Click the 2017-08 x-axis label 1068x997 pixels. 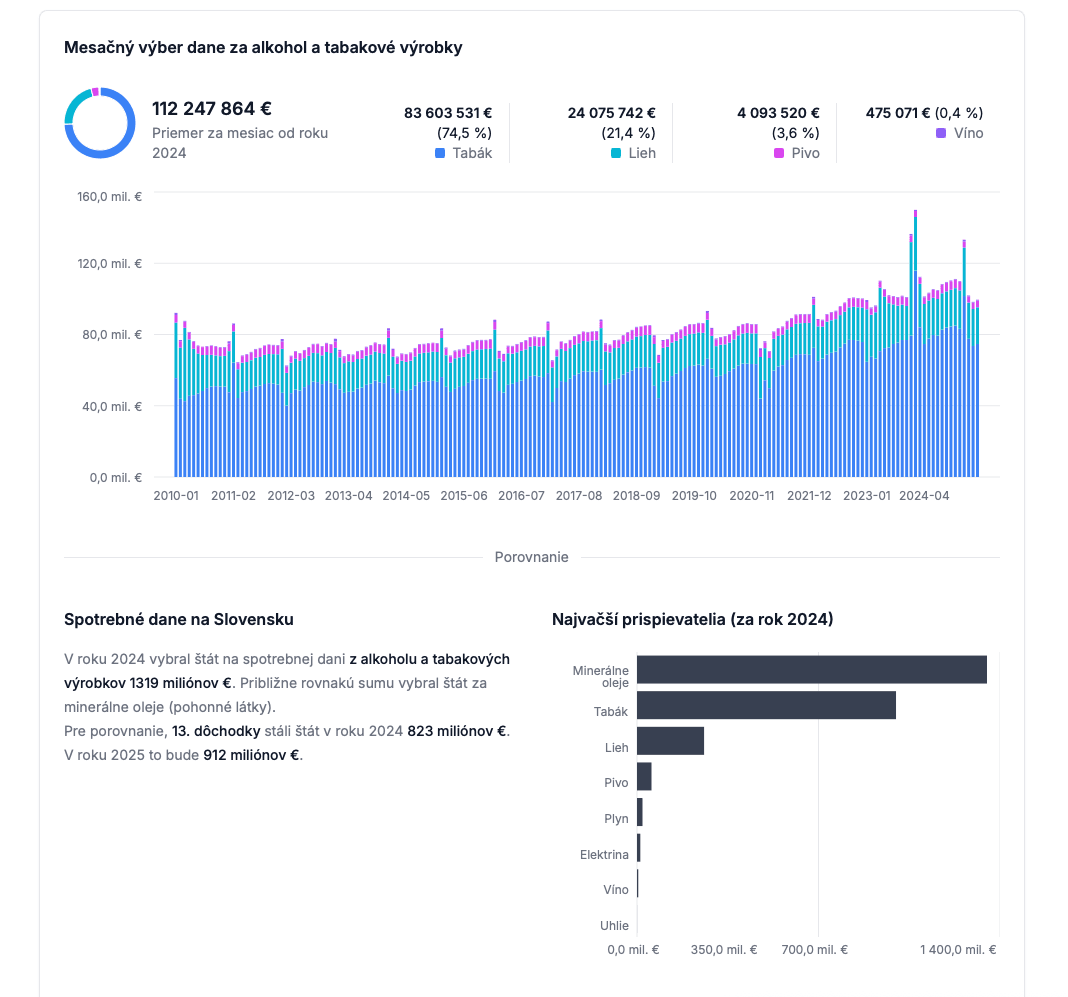point(579,495)
